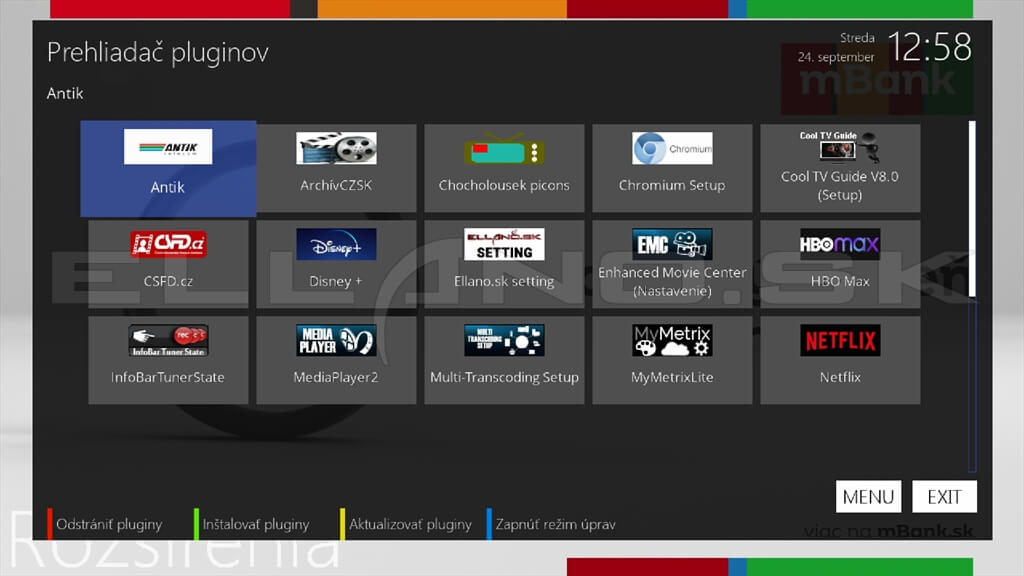This screenshot has height=576, width=1024.
Task: Open the Antik plugin icon
Action: [x=168, y=146]
